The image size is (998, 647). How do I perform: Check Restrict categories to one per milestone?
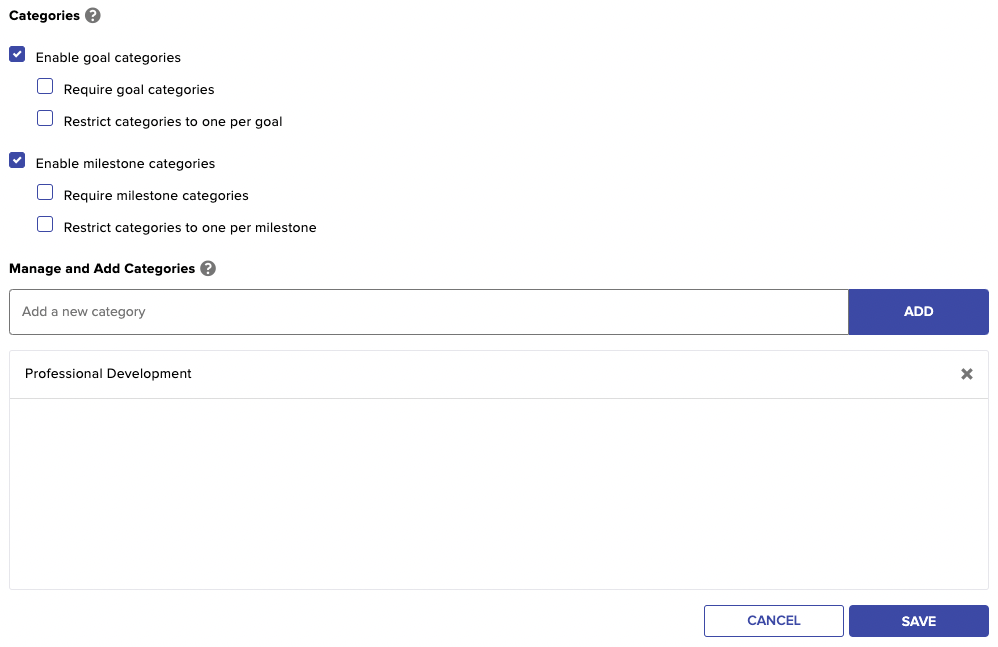coord(45,224)
